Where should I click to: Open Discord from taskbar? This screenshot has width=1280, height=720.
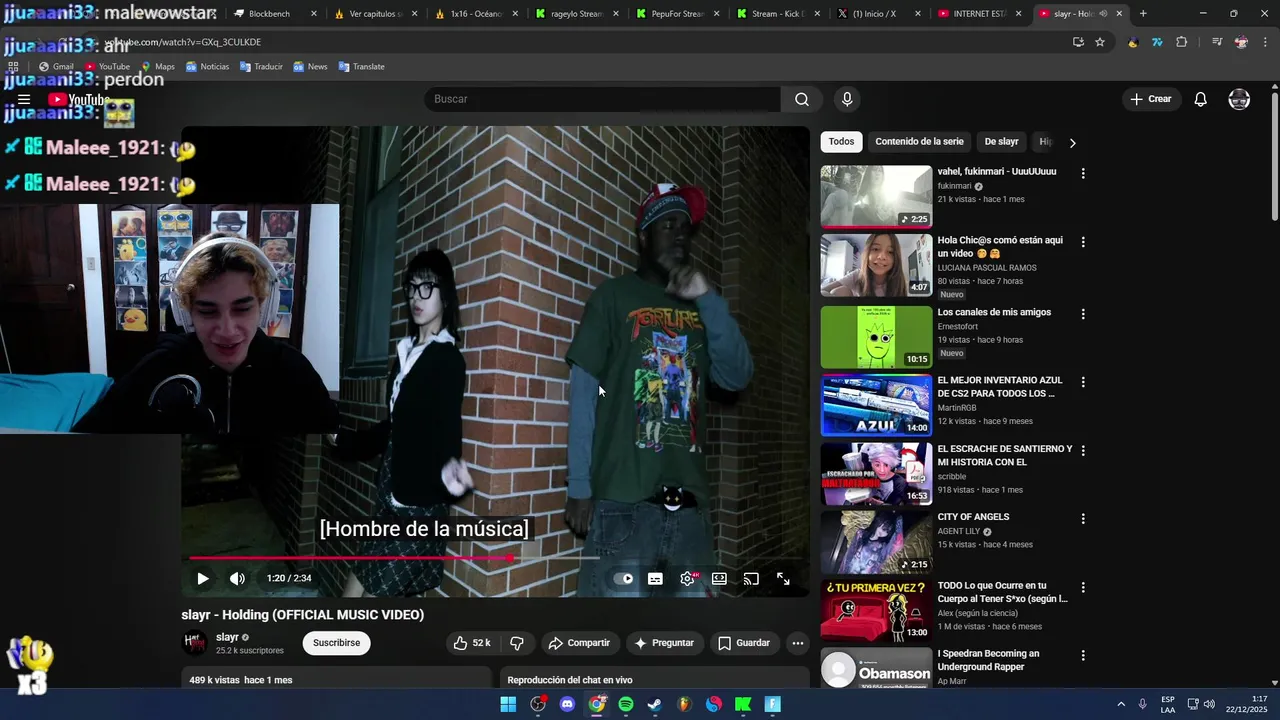tap(567, 704)
